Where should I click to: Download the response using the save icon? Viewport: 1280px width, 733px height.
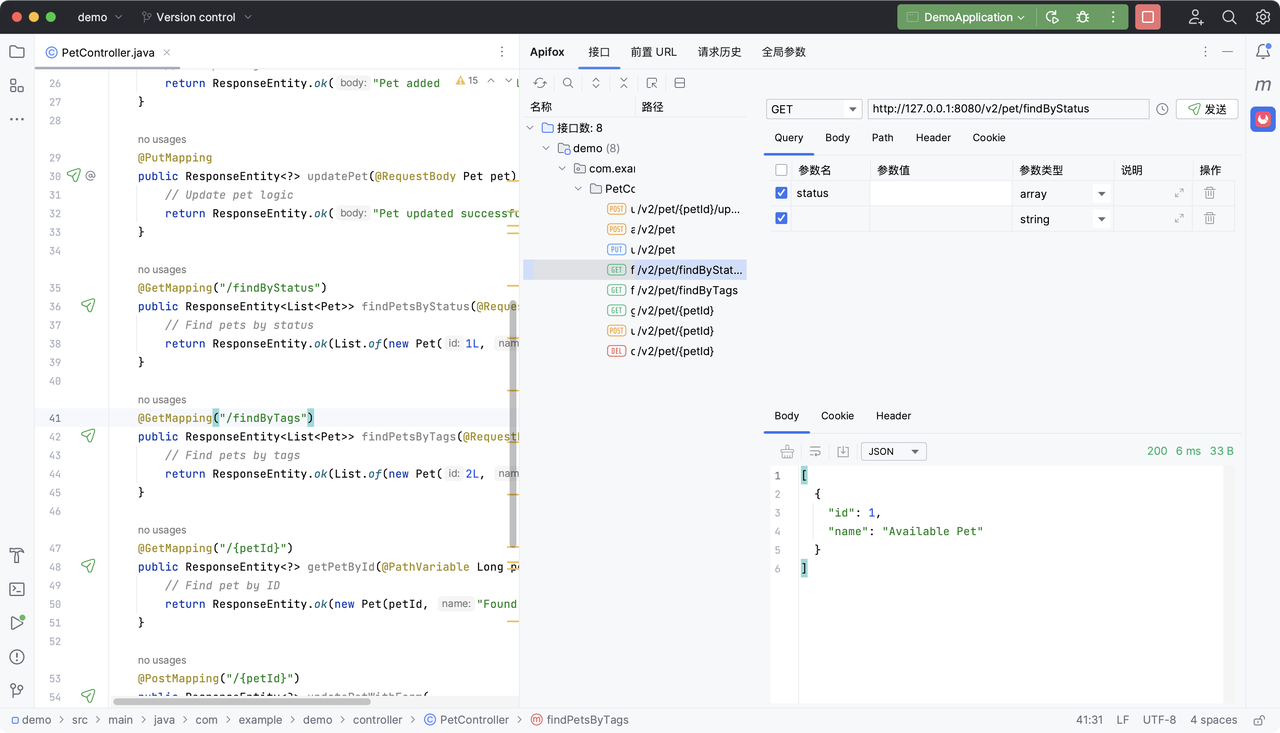click(x=843, y=451)
